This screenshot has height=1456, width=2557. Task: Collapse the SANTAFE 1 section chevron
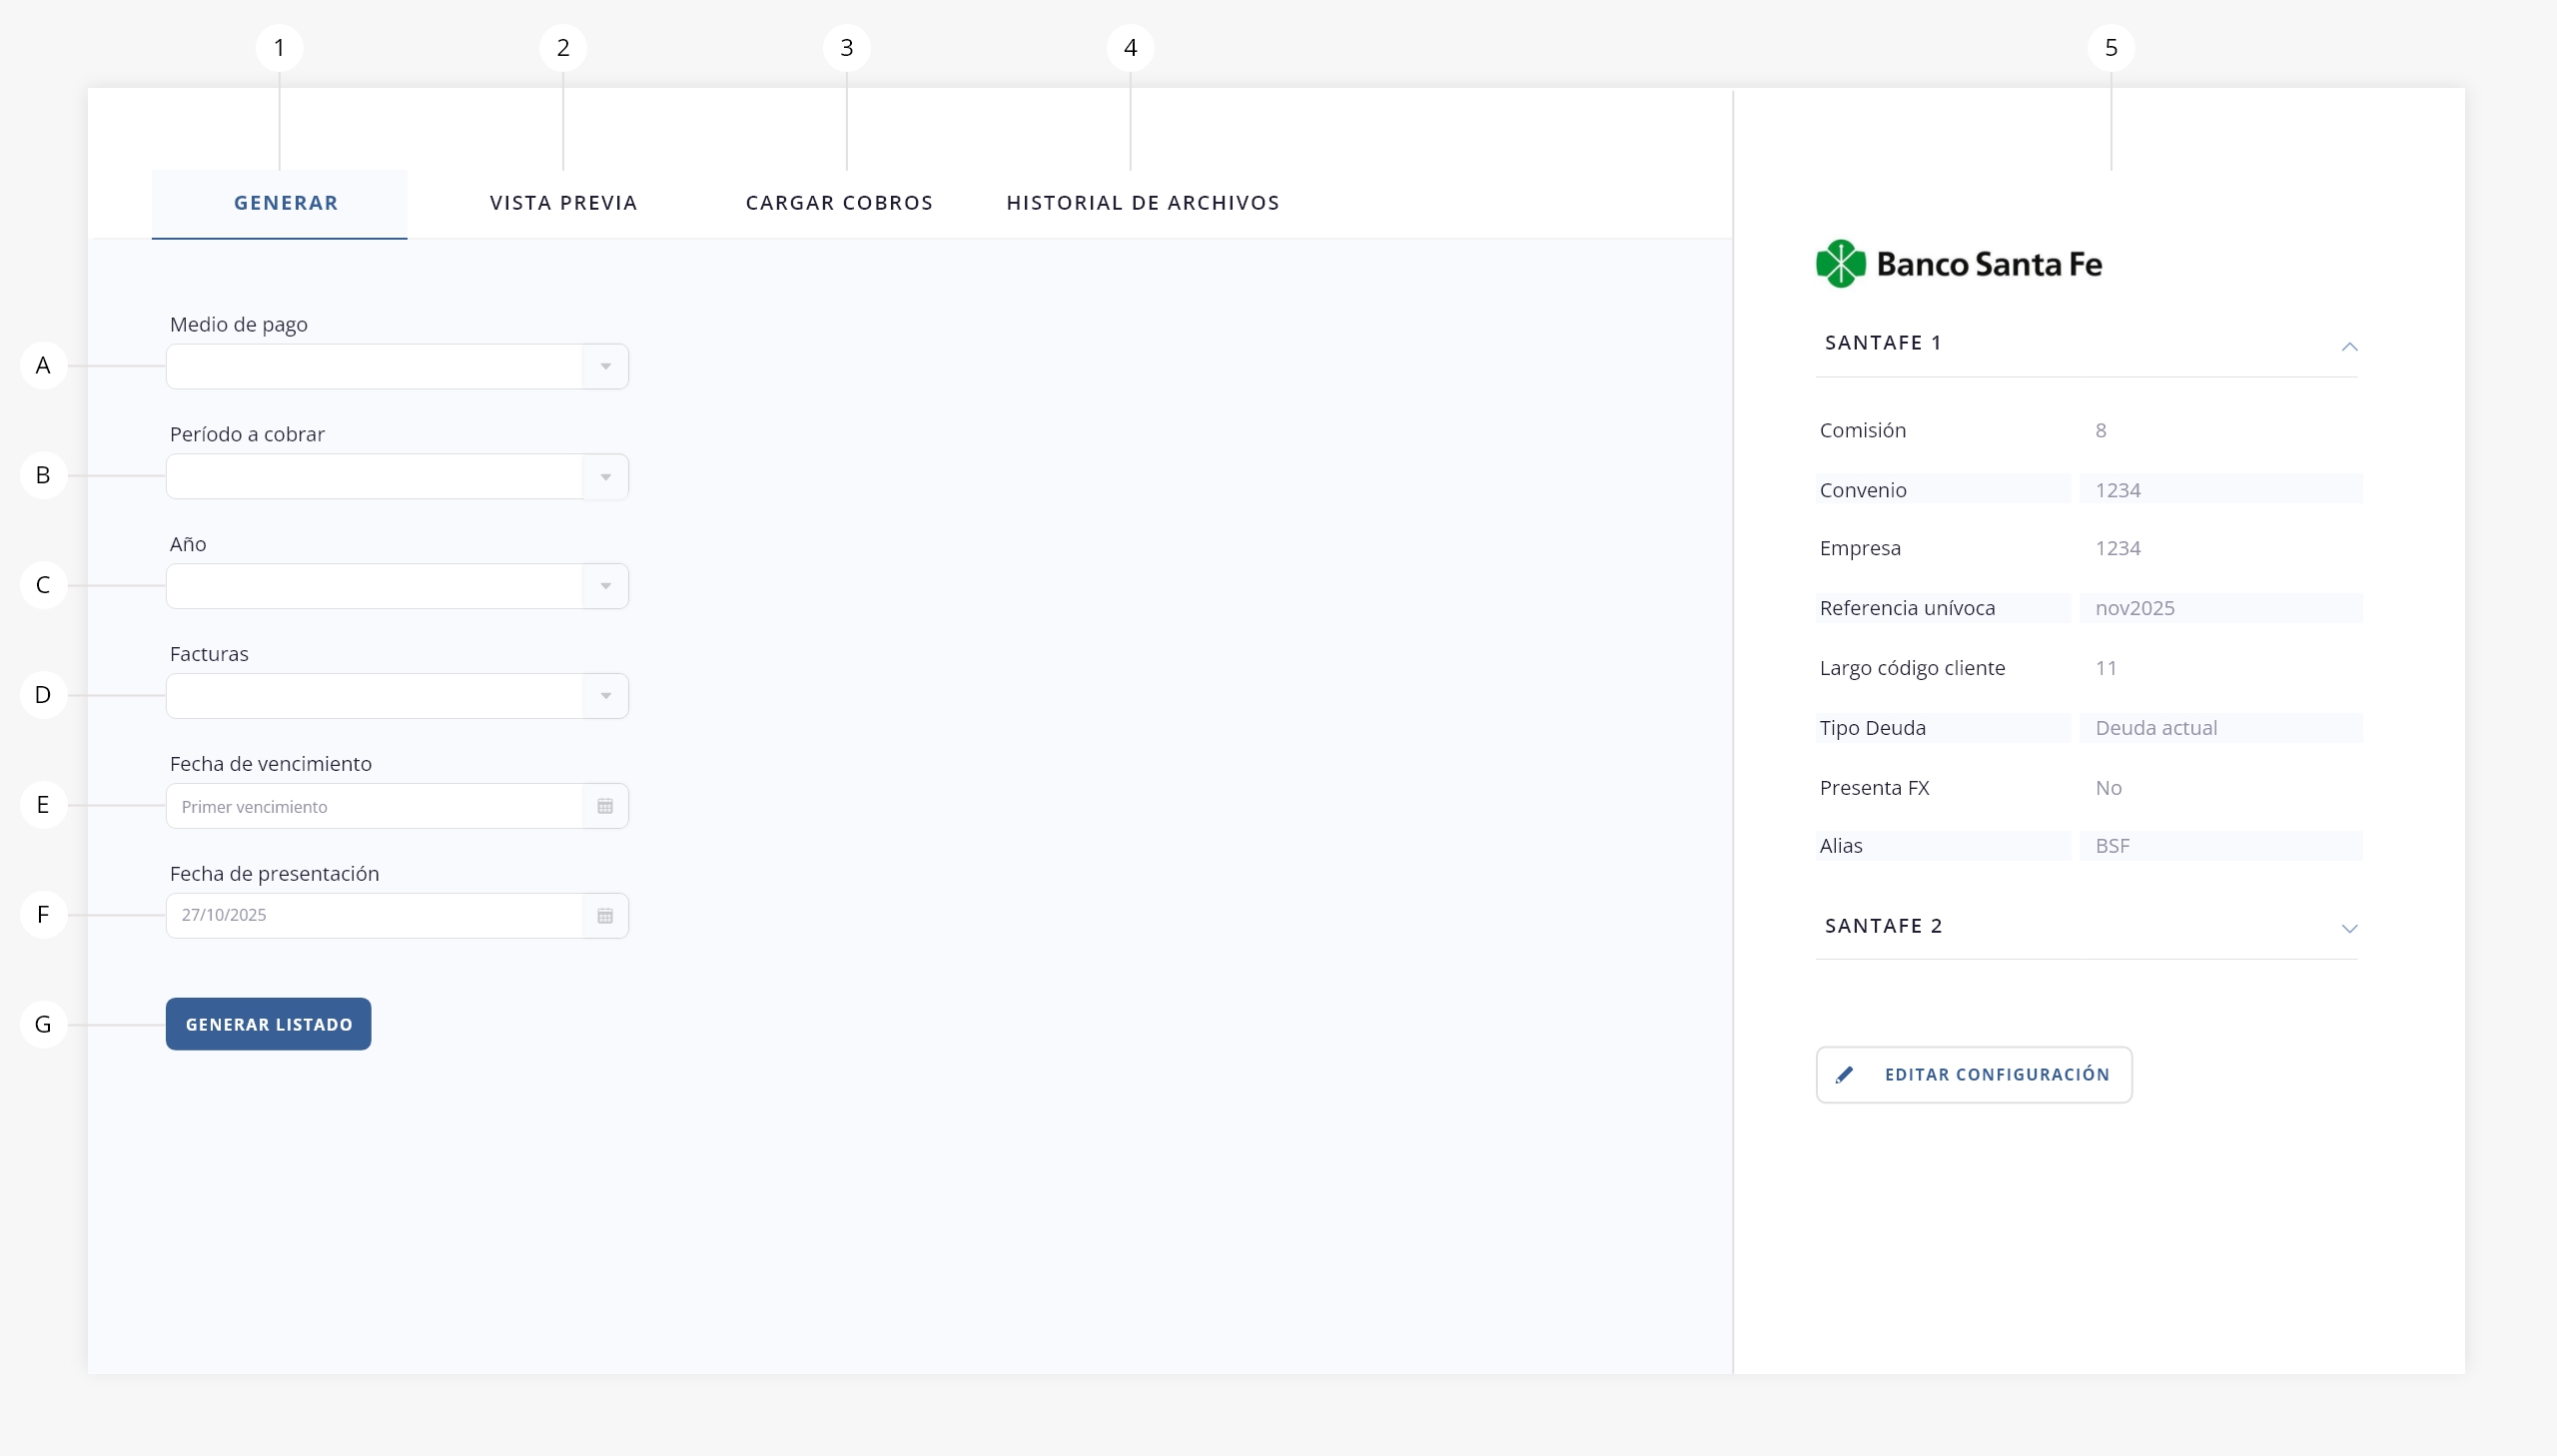pyautogui.click(x=2349, y=346)
